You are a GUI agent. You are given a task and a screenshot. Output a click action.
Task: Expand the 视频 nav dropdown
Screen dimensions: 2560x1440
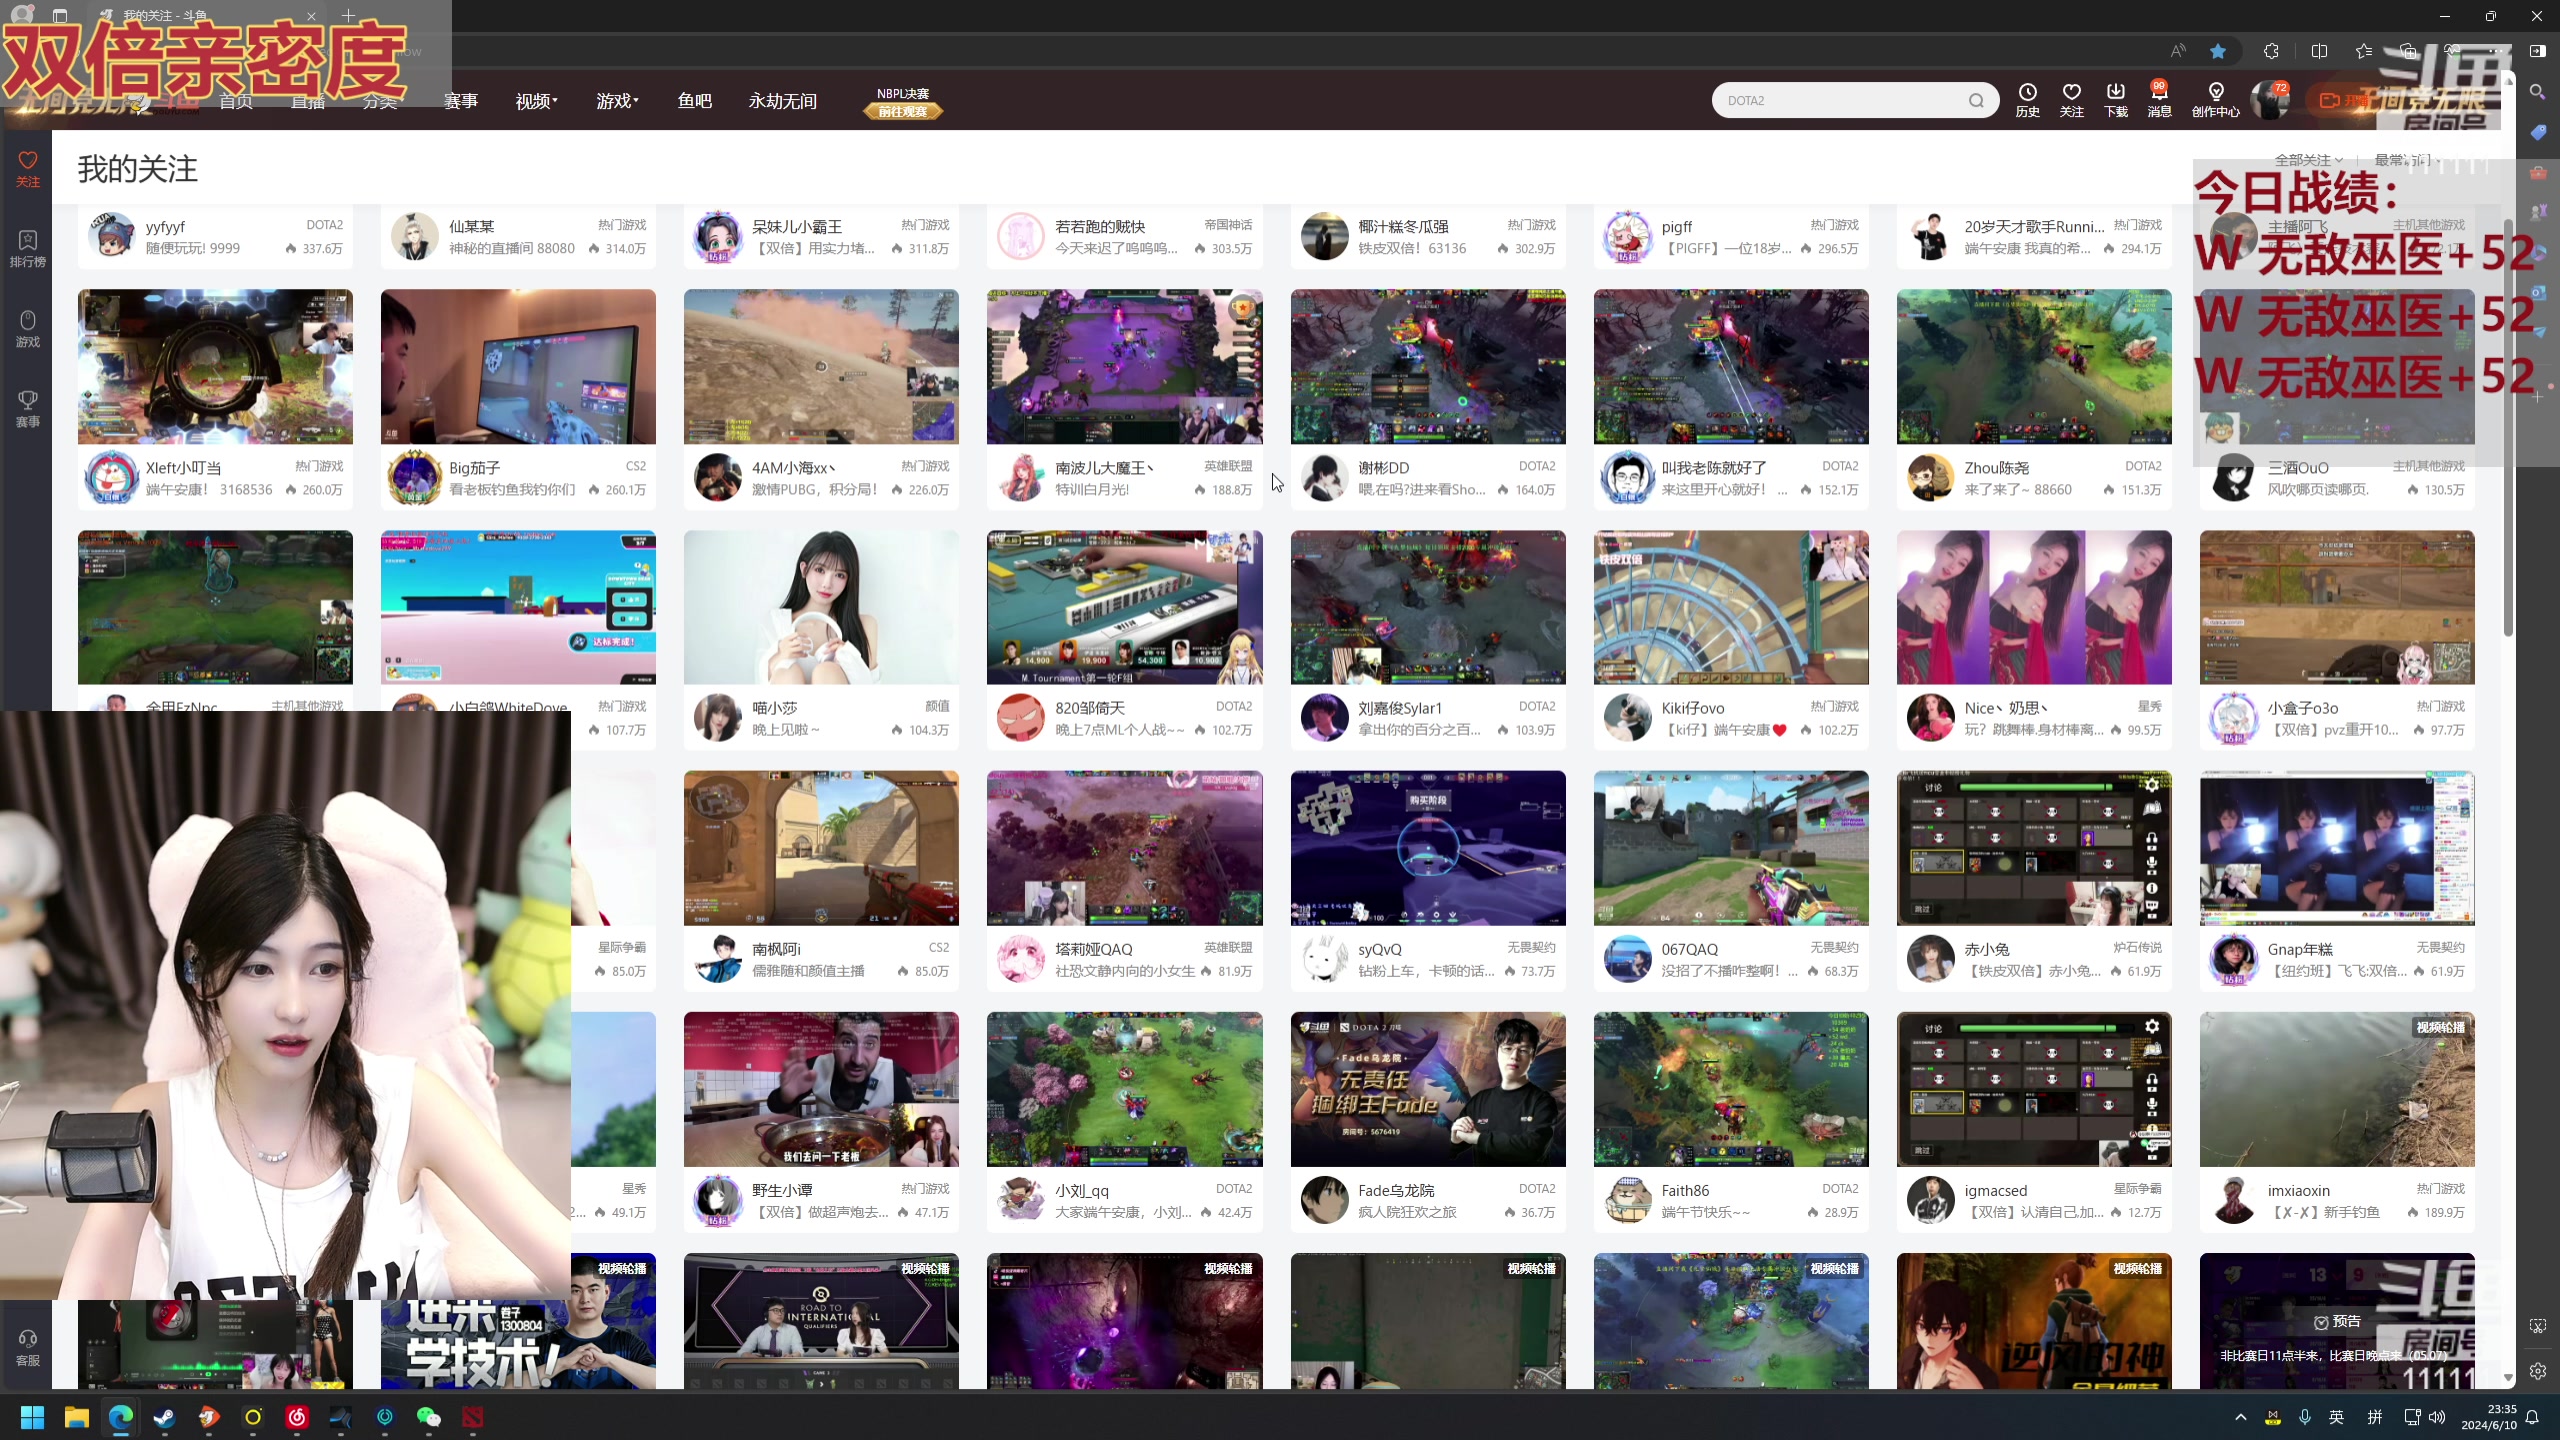click(536, 101)
